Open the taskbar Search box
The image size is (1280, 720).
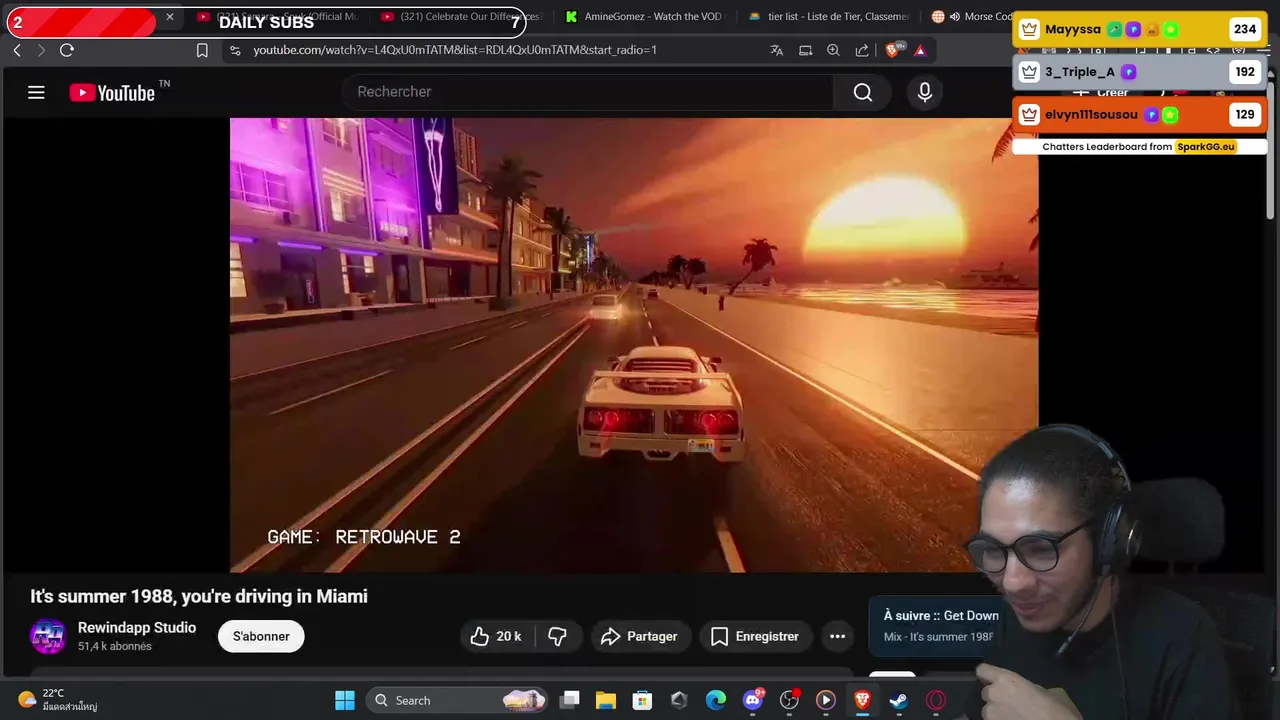tap(456, 700)
